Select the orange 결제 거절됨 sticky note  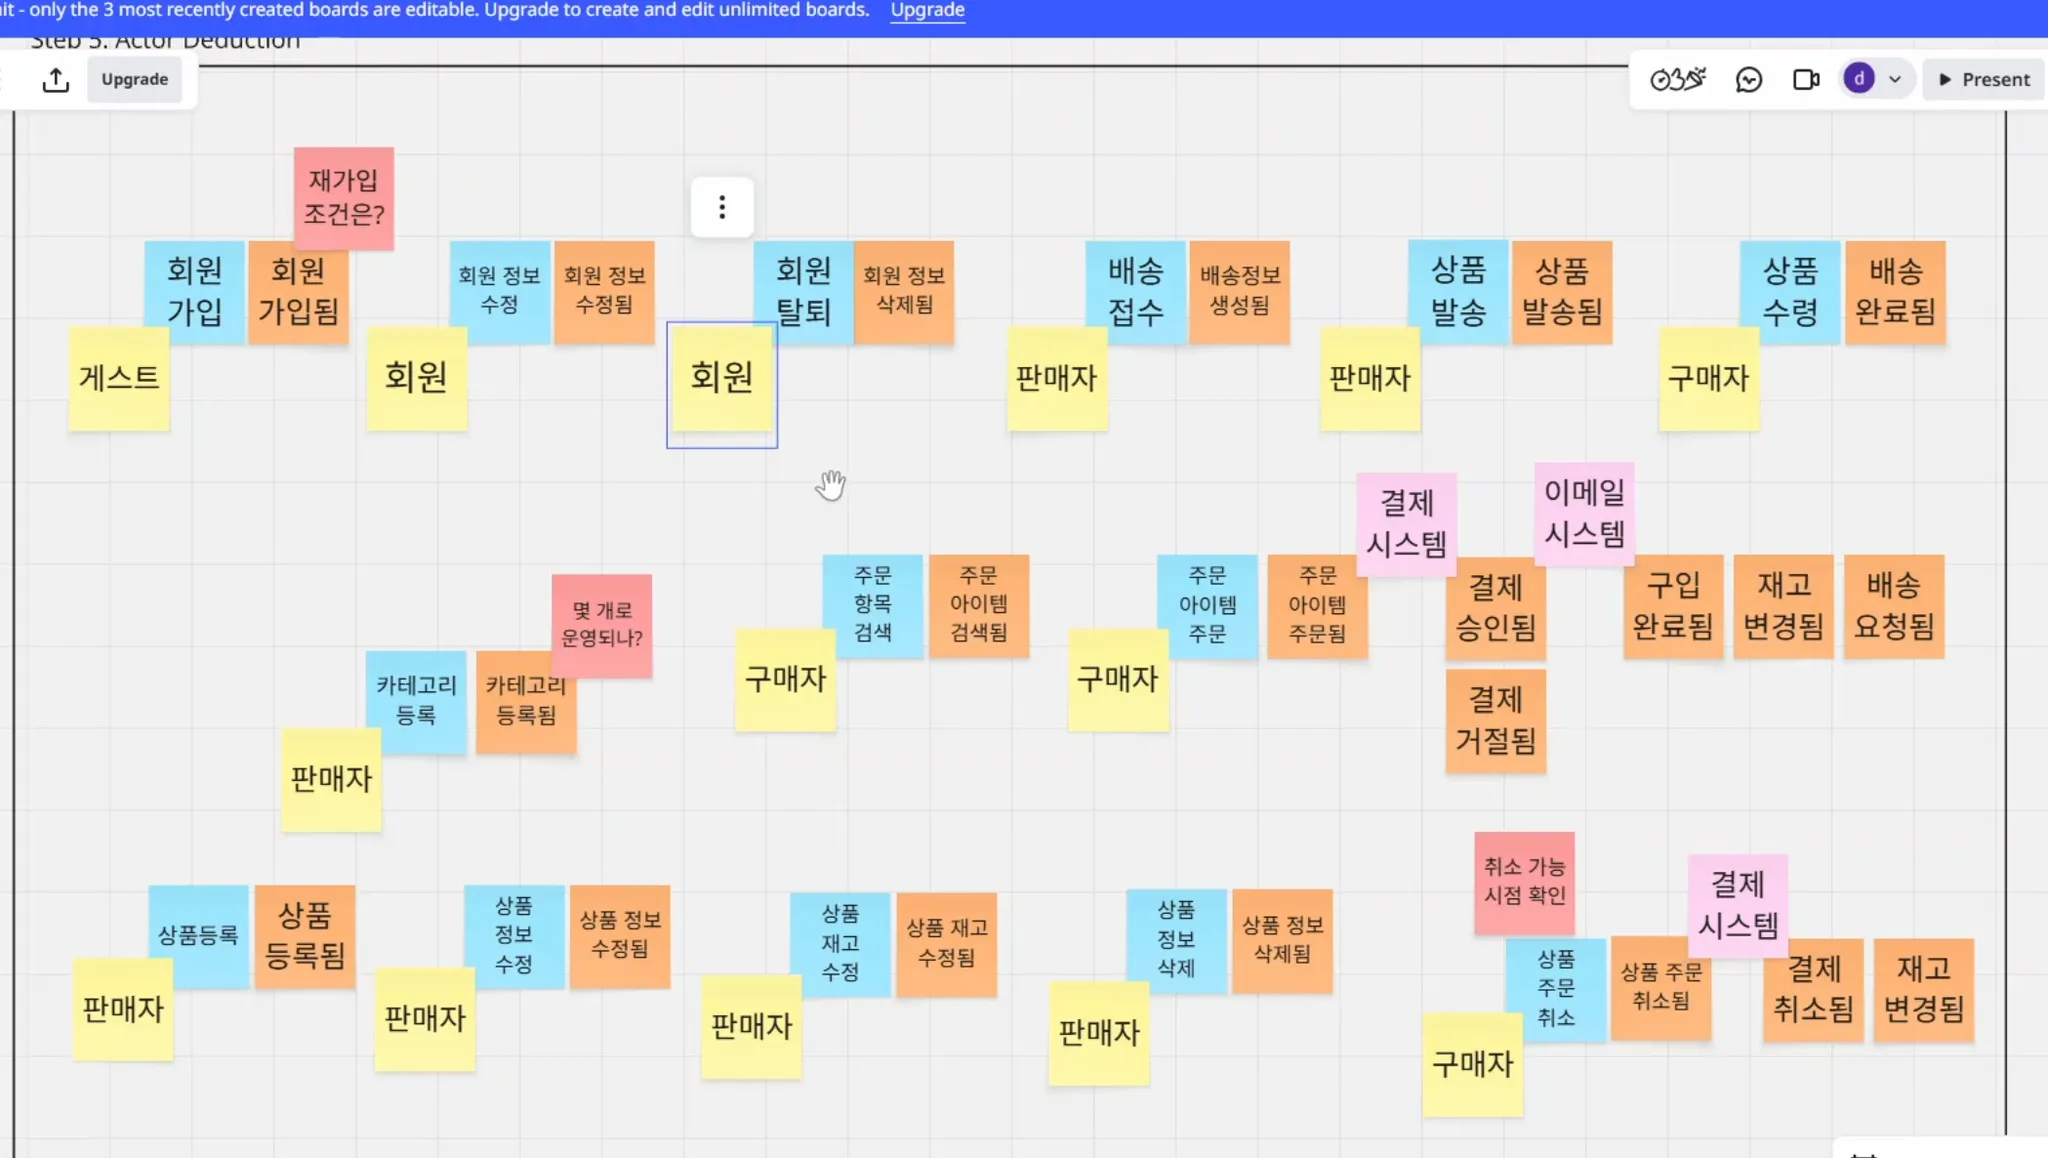point(1495,720)
